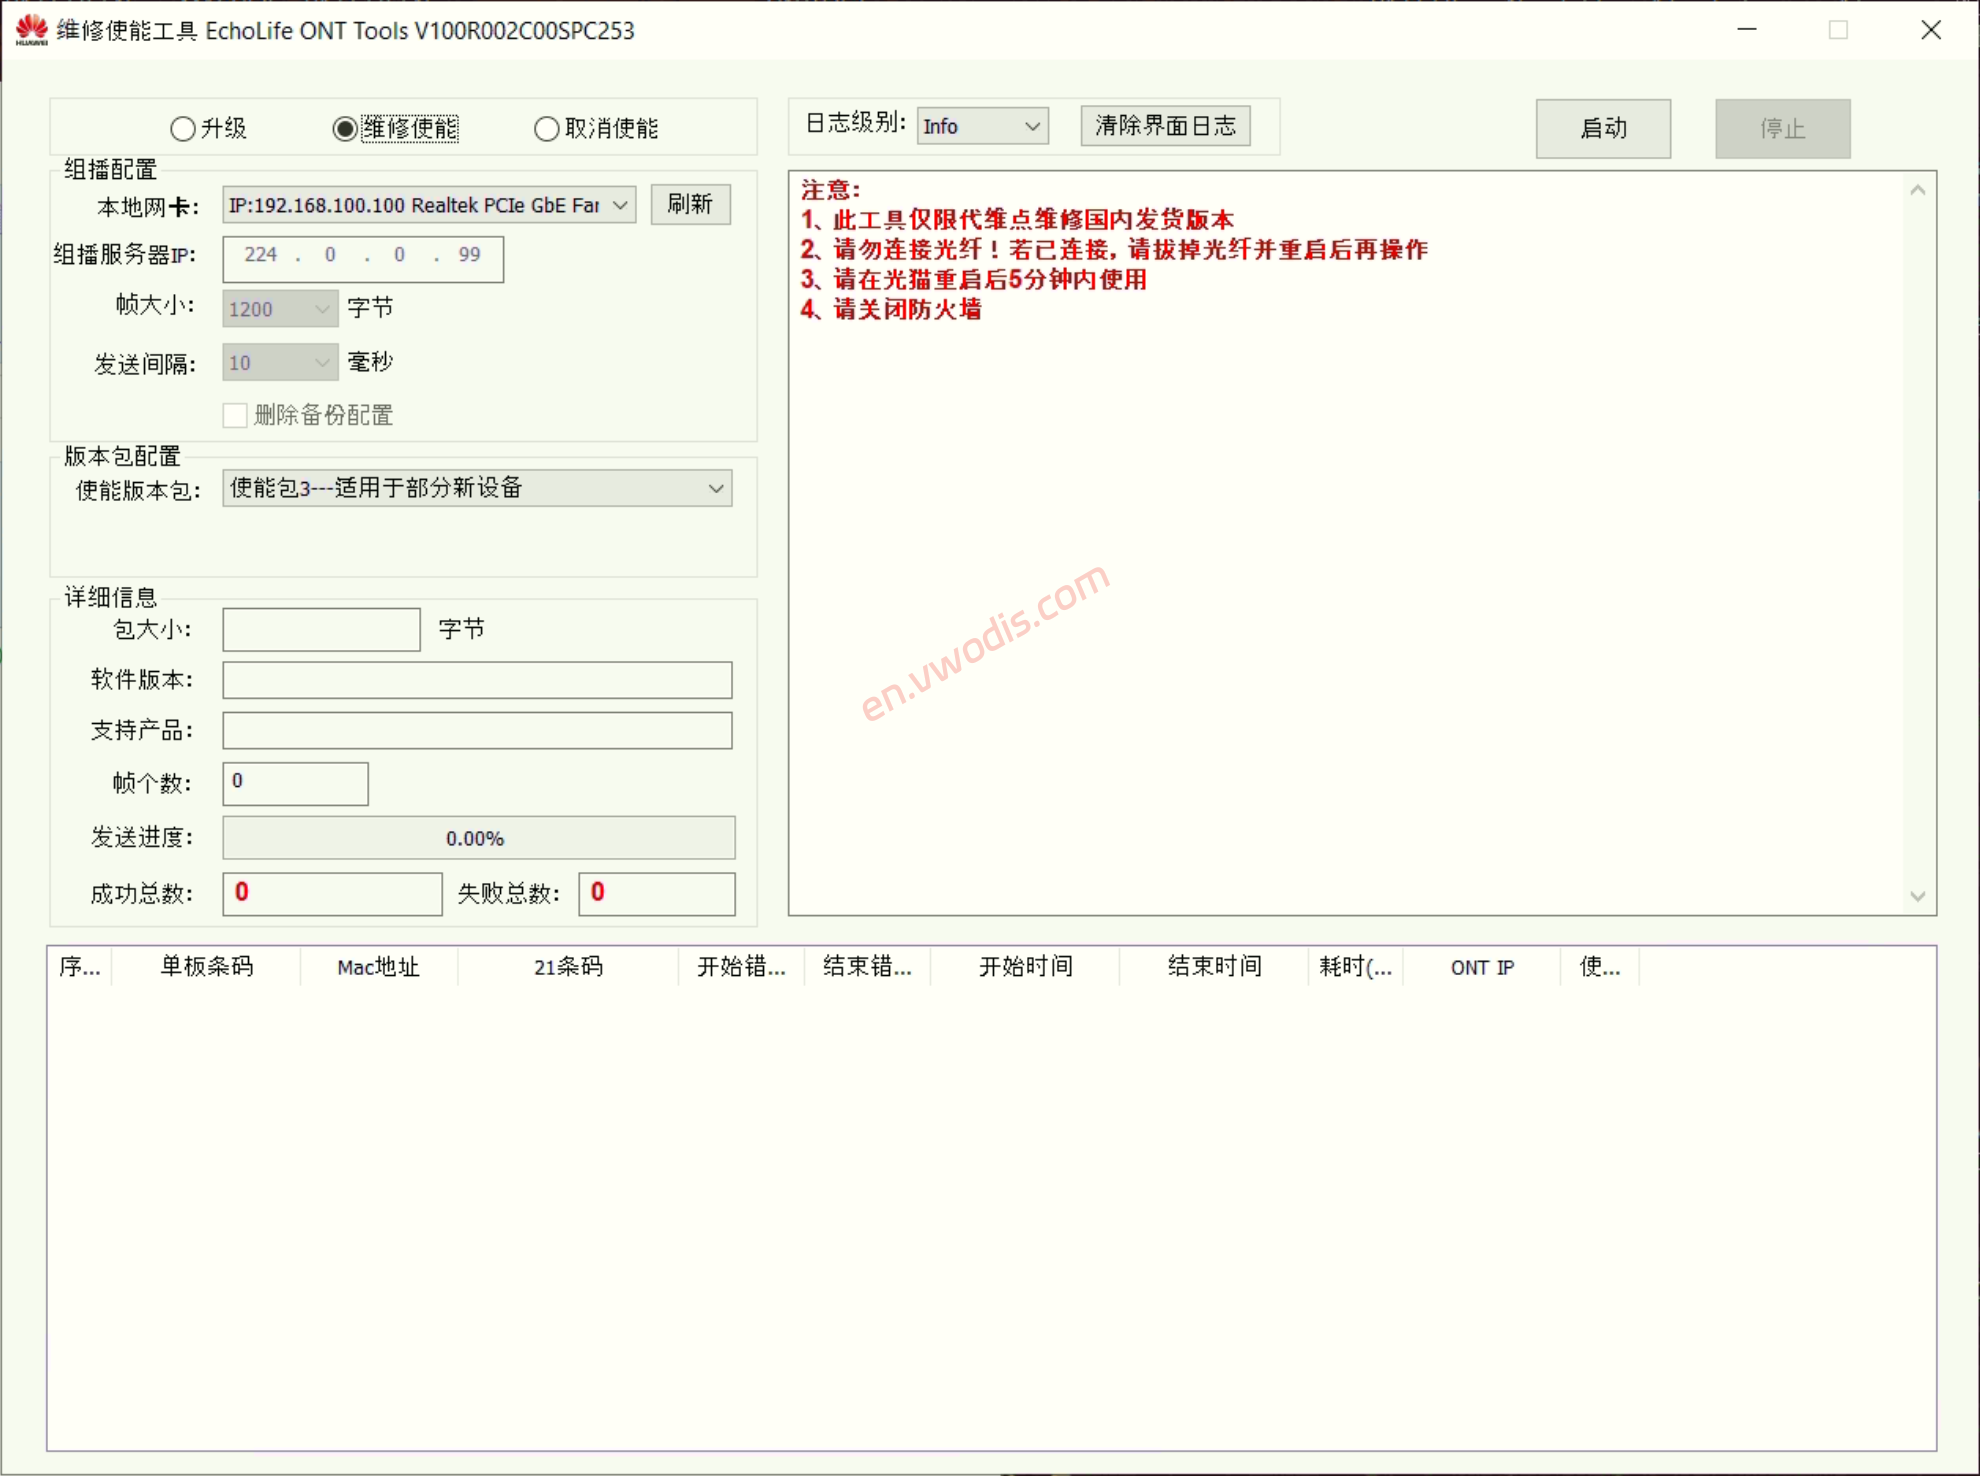Open the 日志级别 Info dropdown
The image size is (1980, 1476).
(x=982, y=126)
